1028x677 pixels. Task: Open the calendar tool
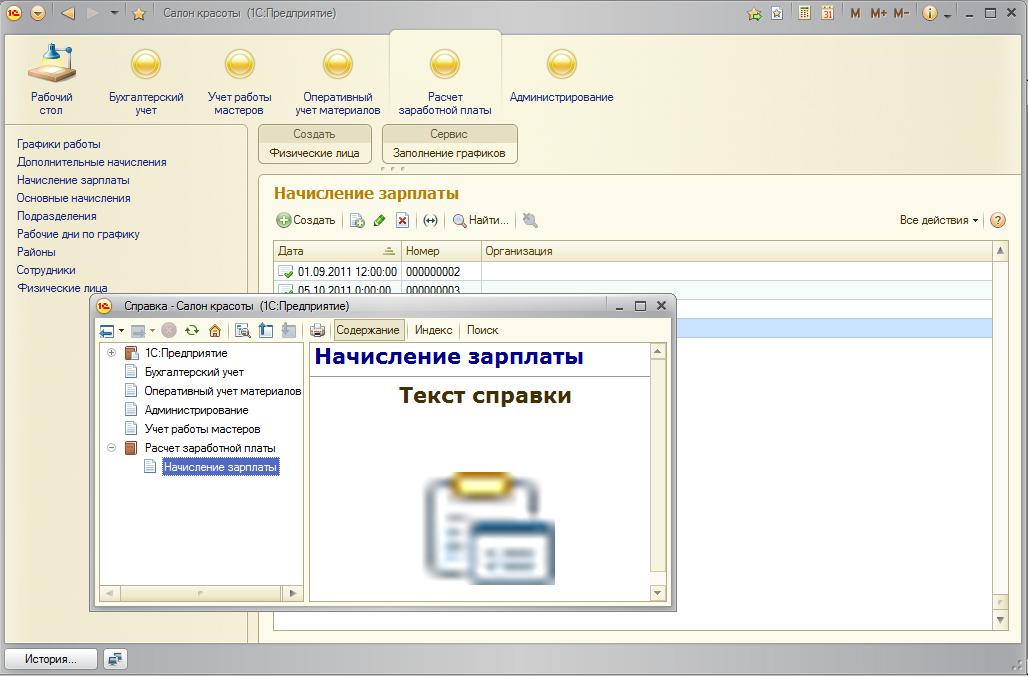pos(827,13)
